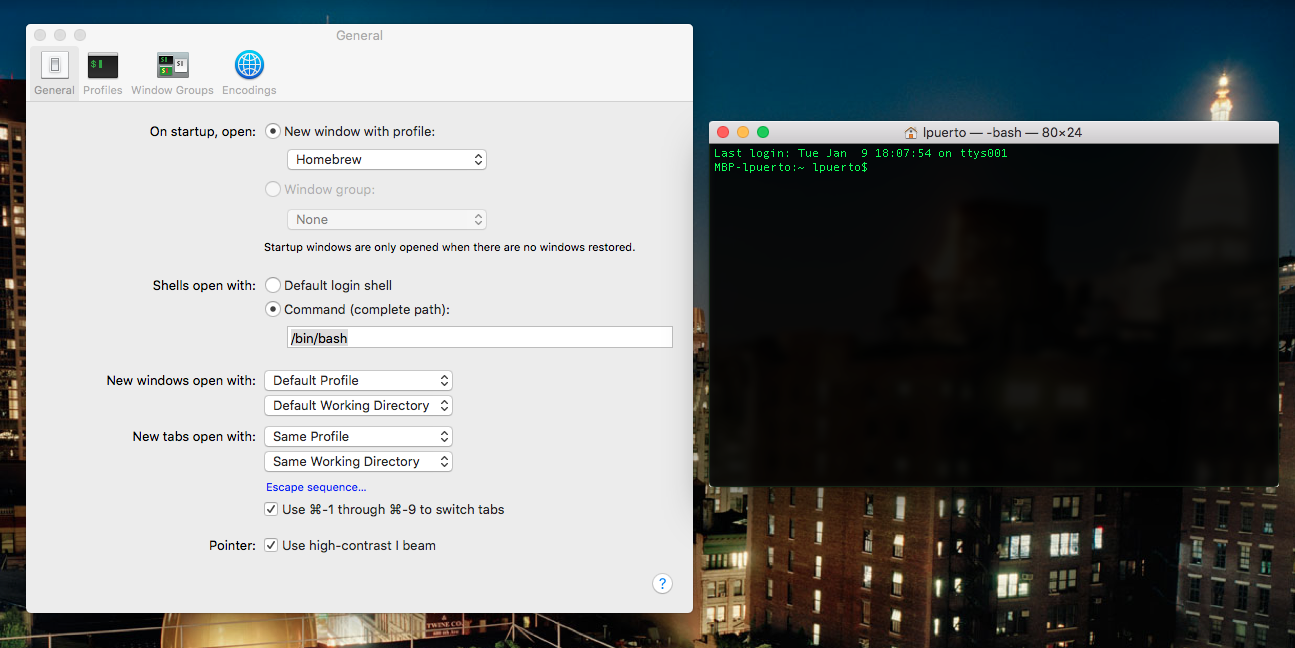Click the home folder icon in Terminal title

(x=910, y=133)
